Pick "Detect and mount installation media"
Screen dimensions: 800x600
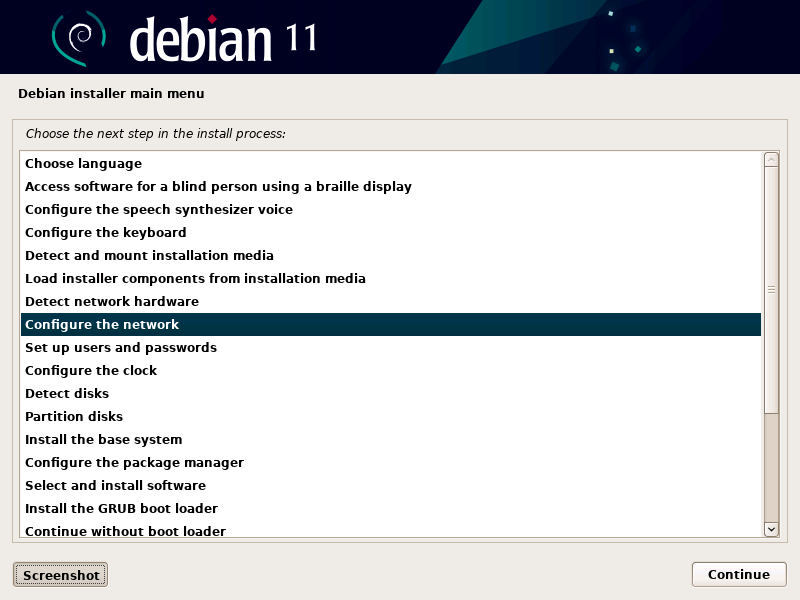click(391, 256)
